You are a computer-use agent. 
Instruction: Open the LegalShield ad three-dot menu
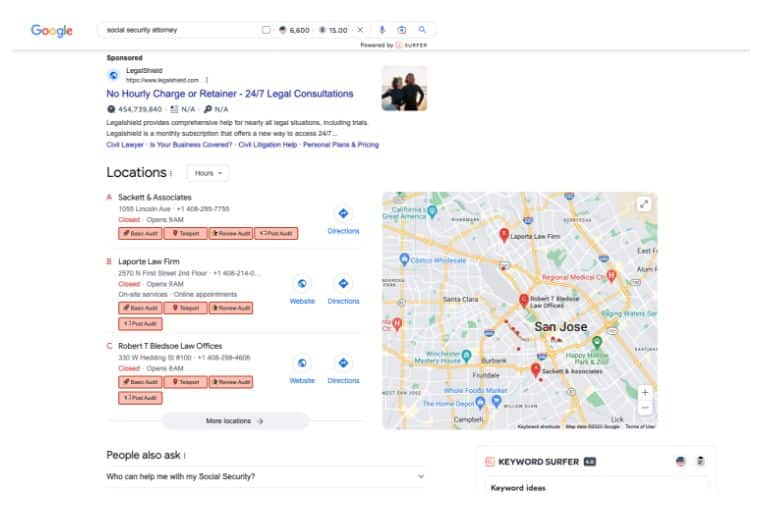207,80
